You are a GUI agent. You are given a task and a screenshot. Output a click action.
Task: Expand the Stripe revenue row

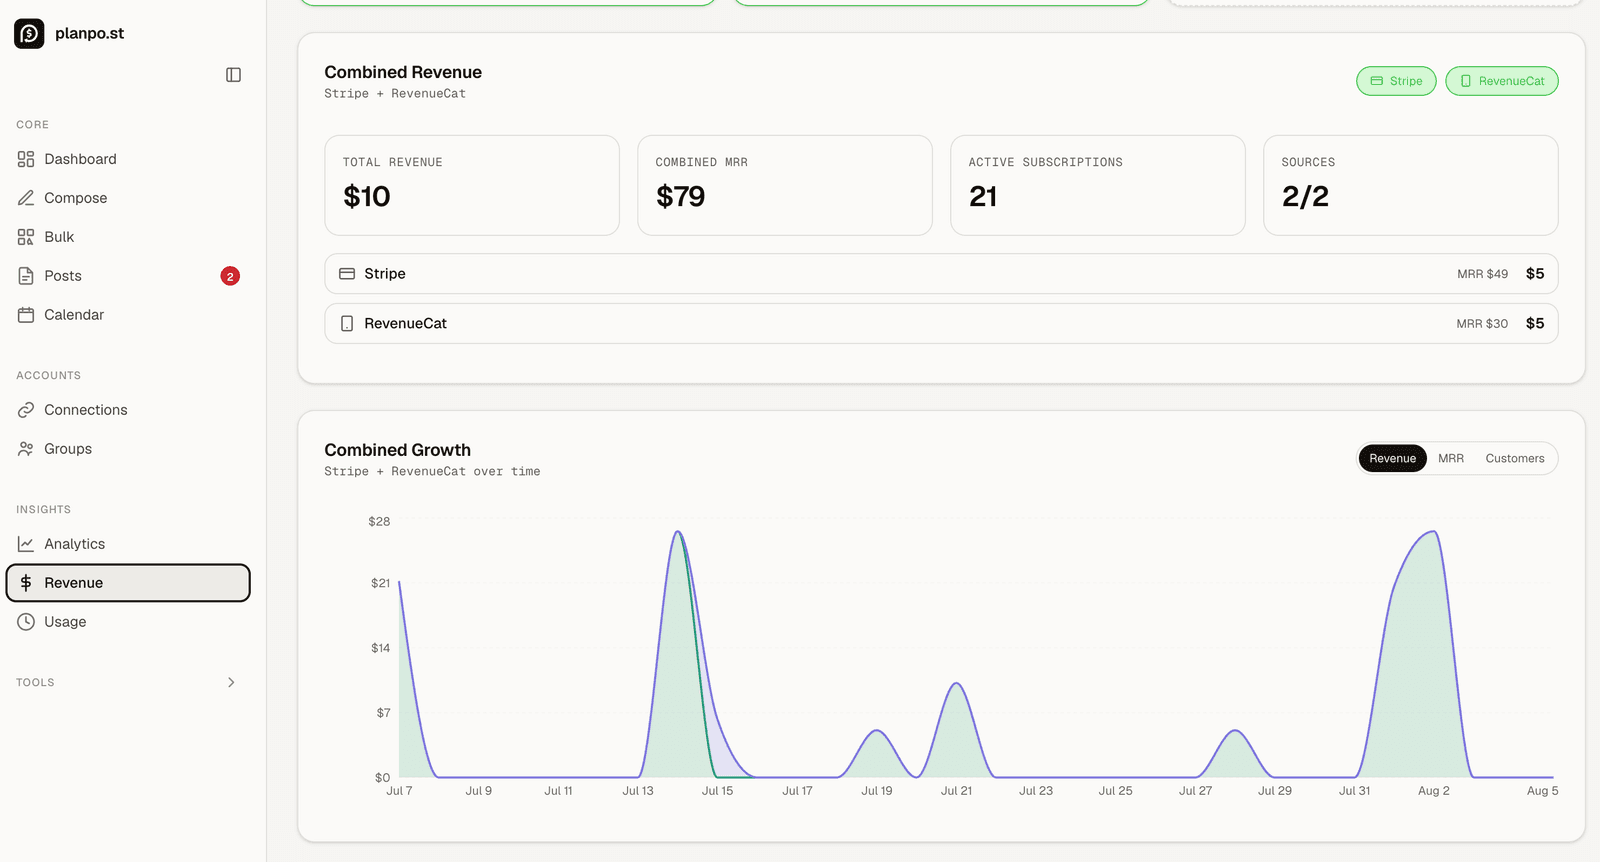(x=941, y=274)
